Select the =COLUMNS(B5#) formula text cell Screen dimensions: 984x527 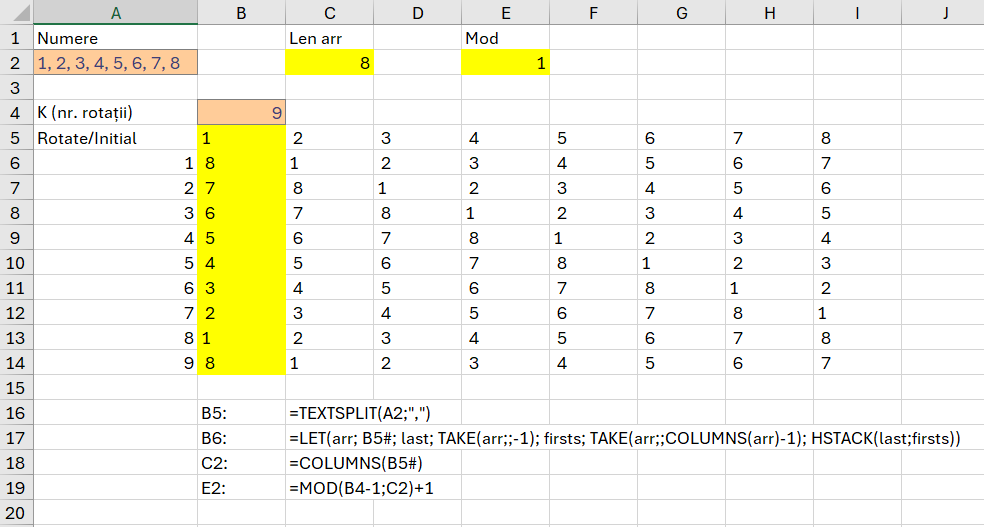[349, 463]
